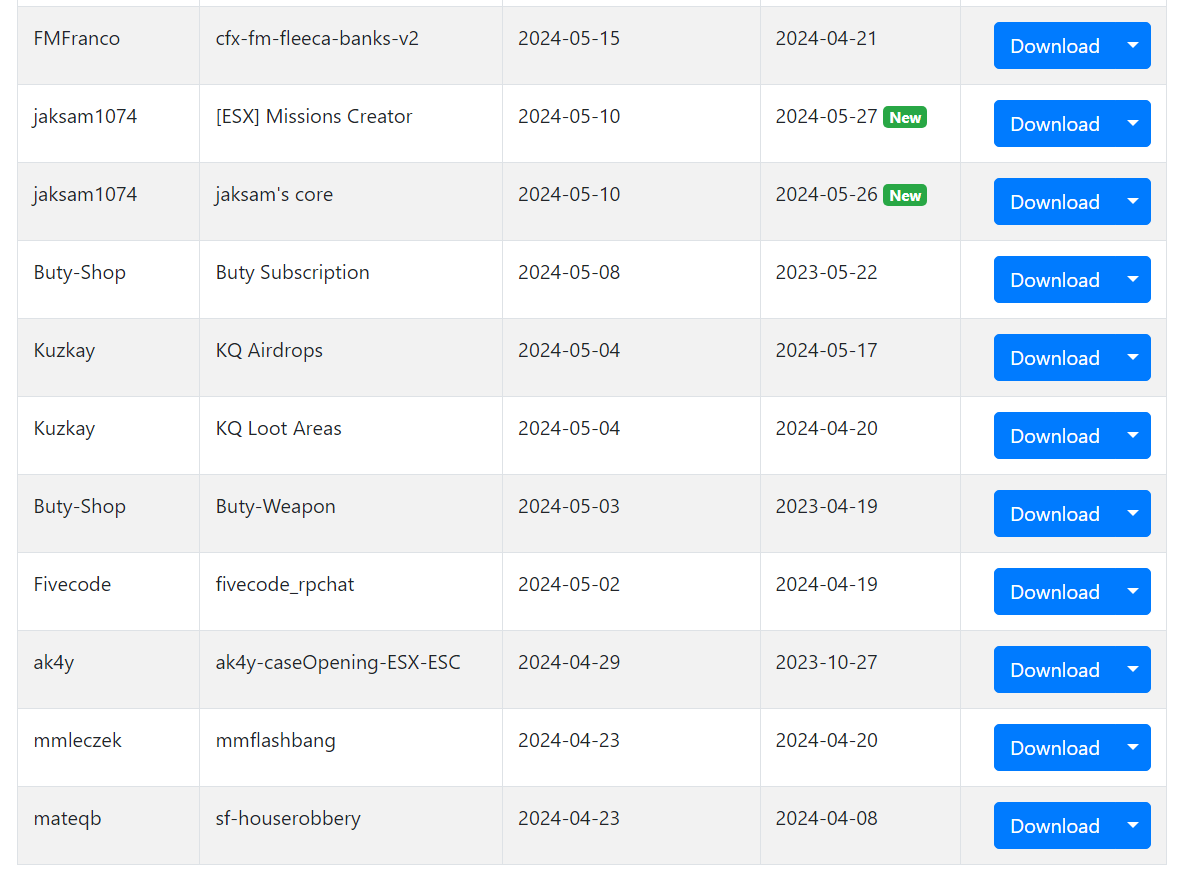
Task: Select date 2024-05-27 in Missions Creator row
Action: [x=826, y=117]
